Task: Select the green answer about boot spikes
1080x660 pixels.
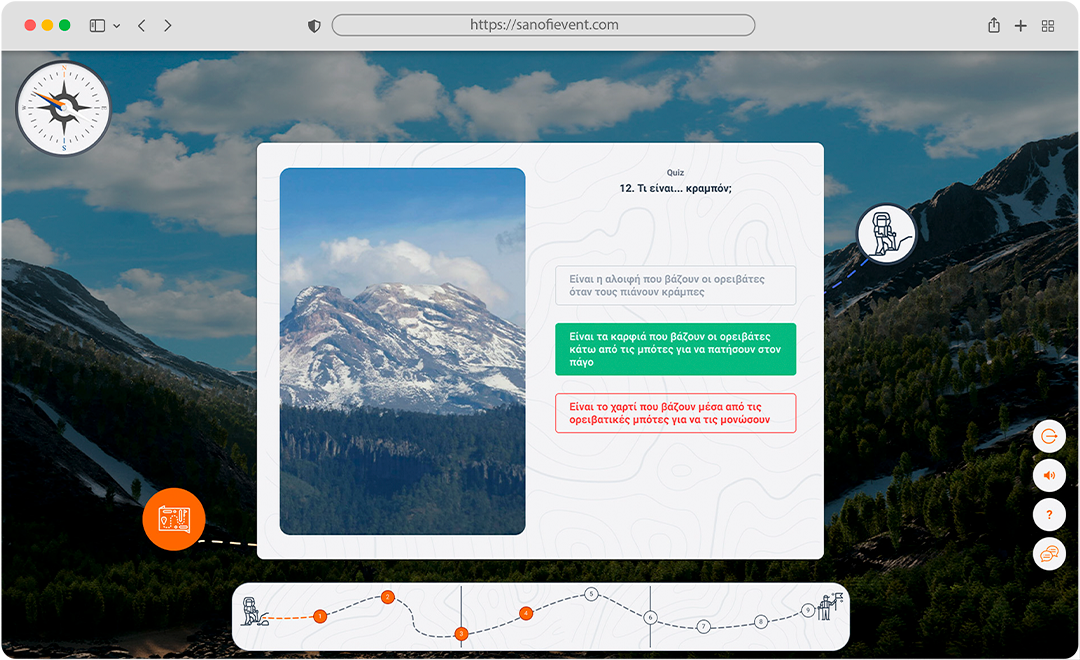Action: [x=676, y=349]
